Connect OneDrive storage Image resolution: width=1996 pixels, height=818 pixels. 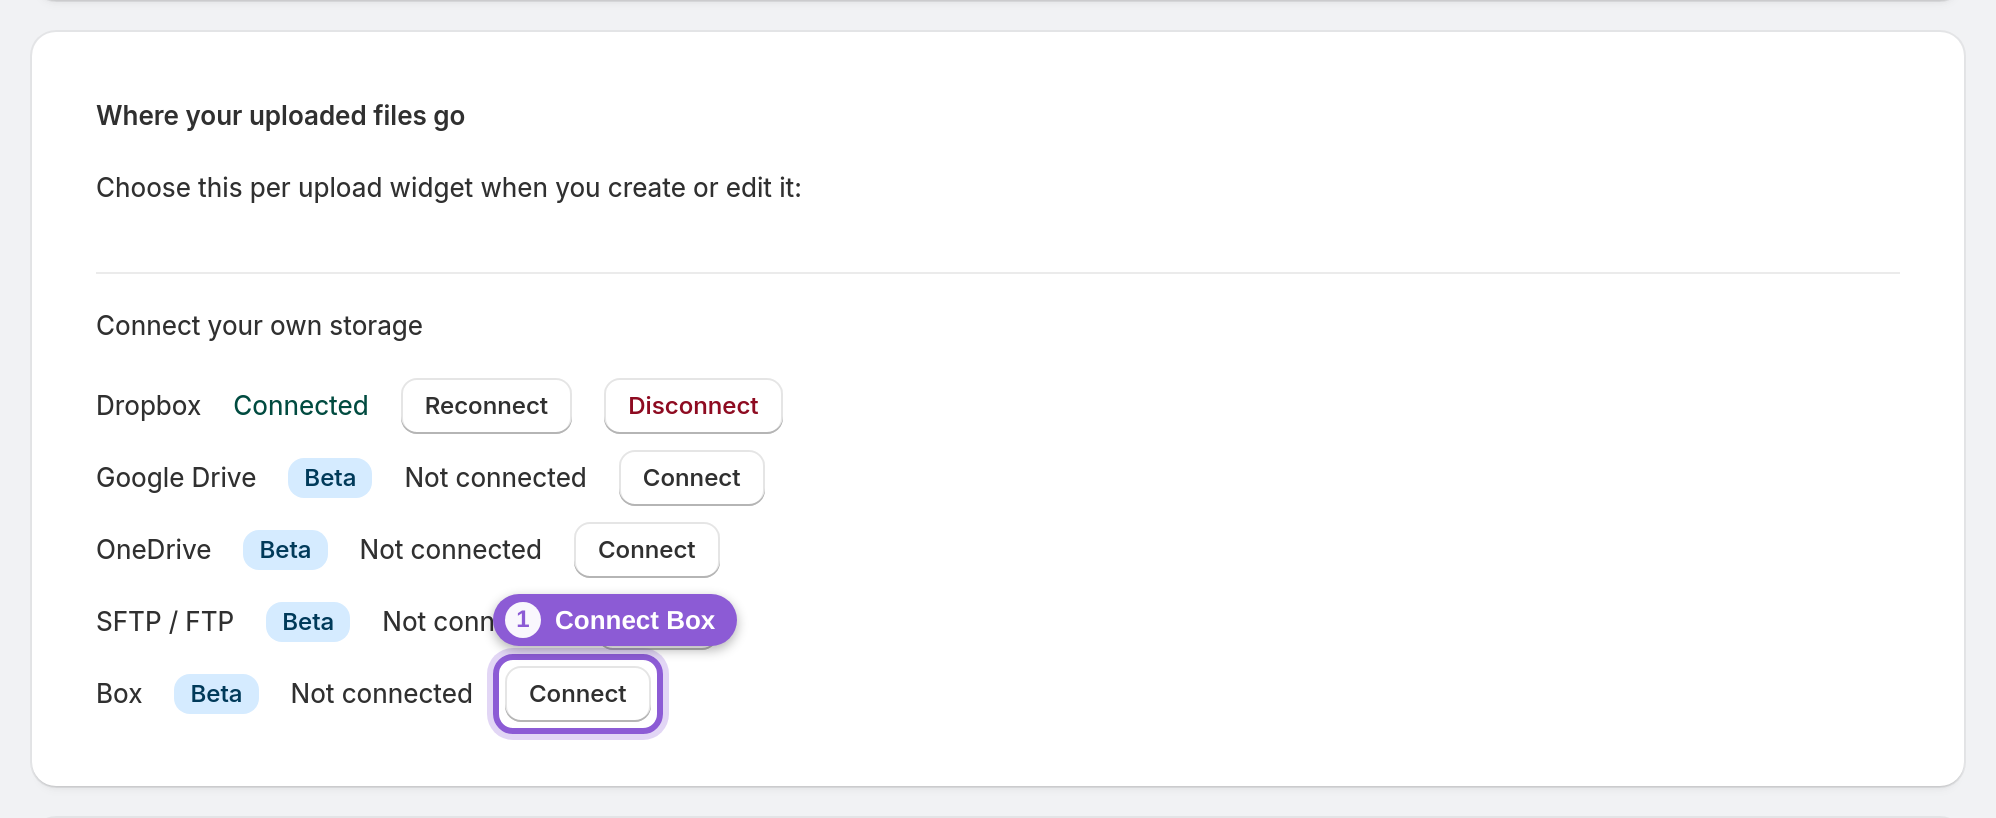647,550
